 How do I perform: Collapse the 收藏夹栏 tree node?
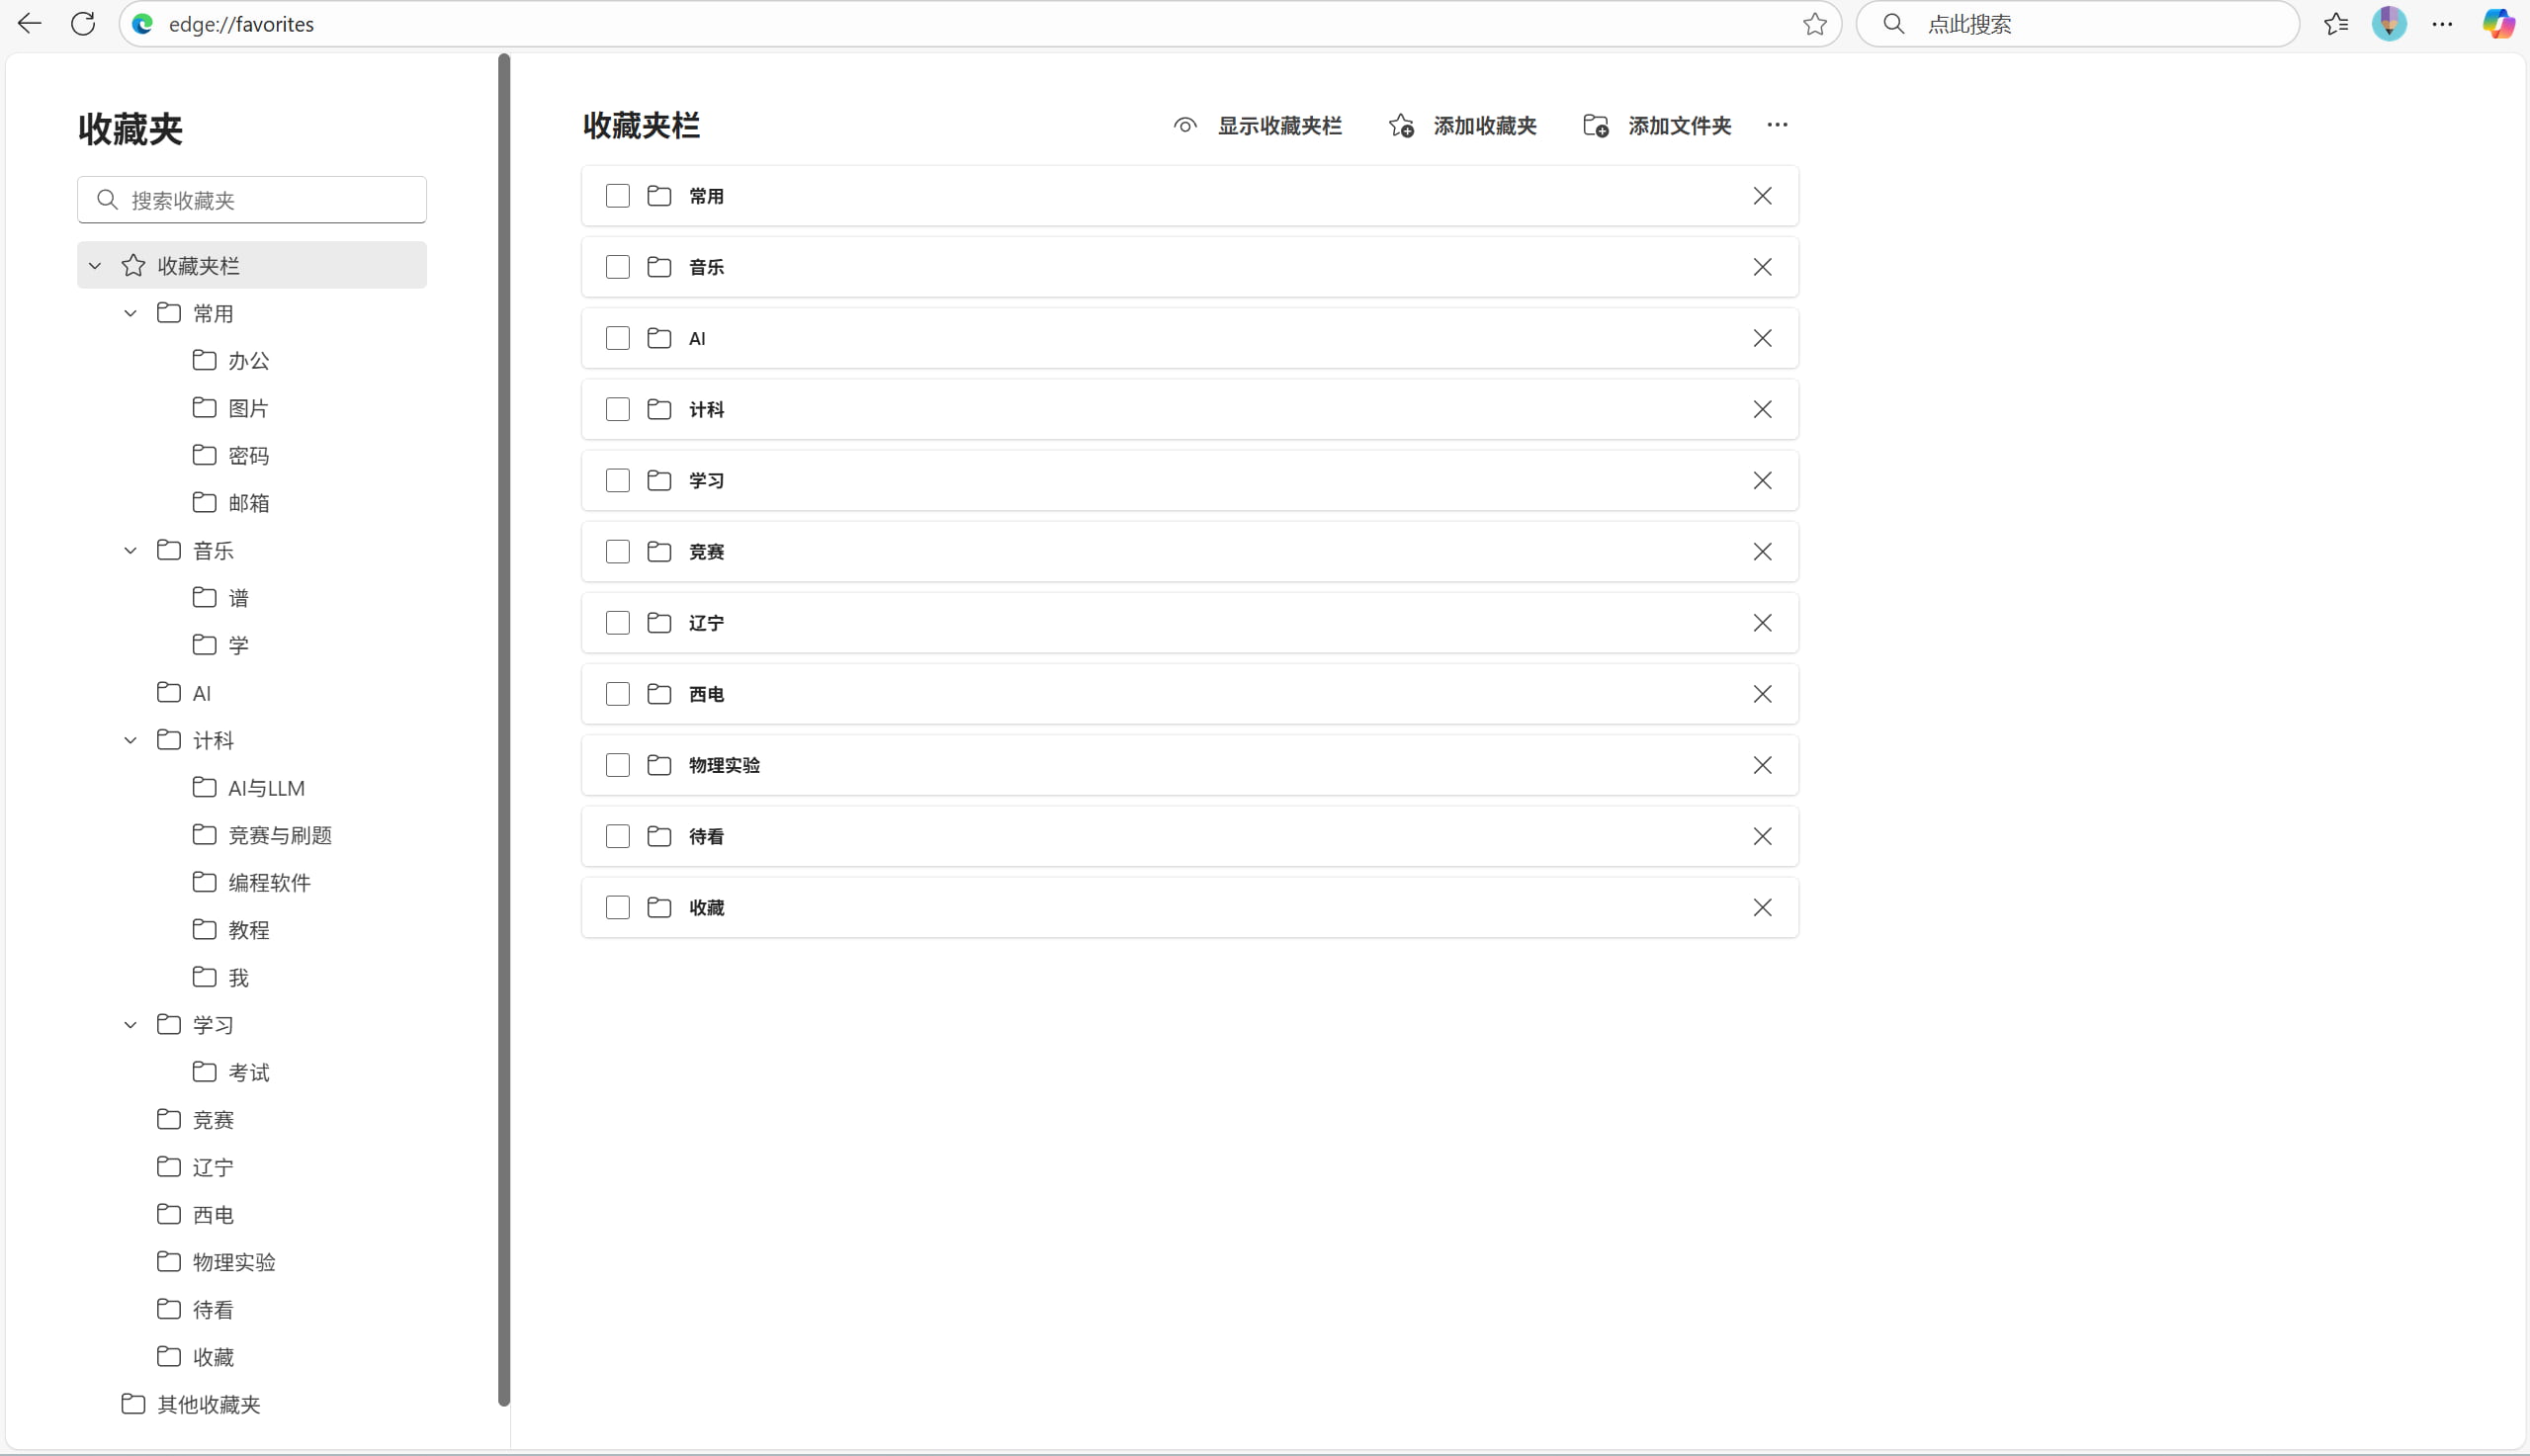95,266
